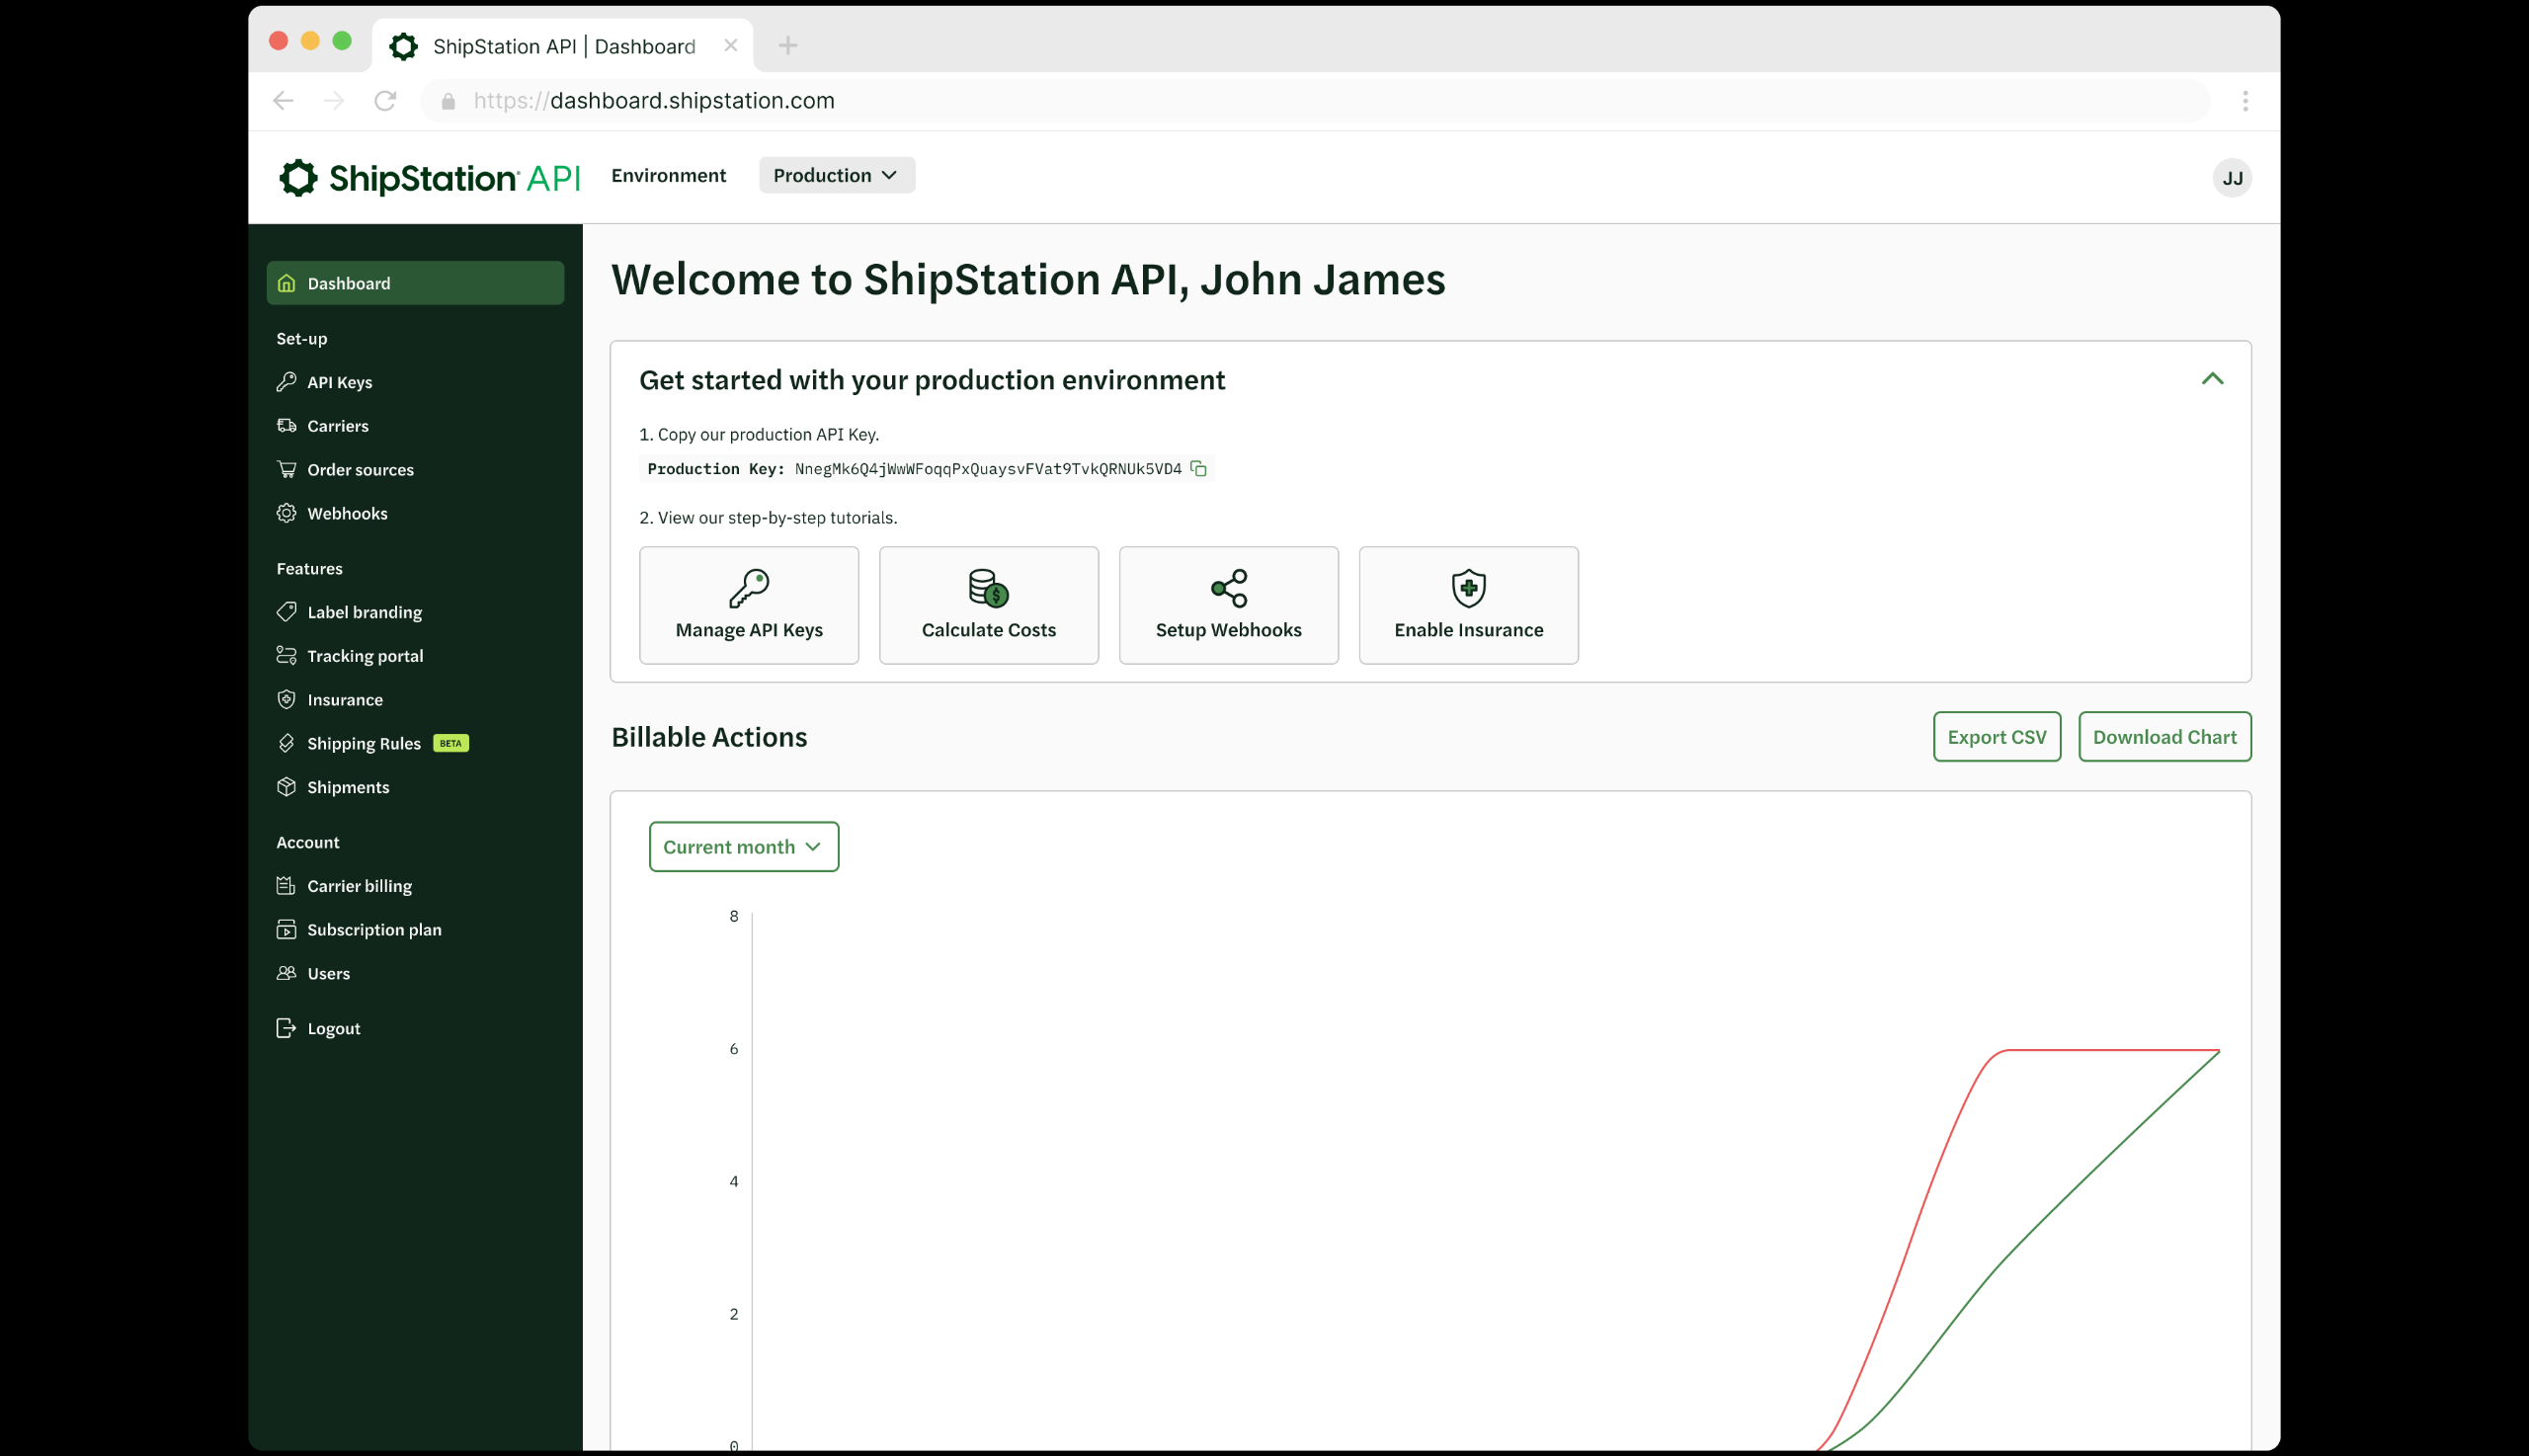Click the Order sources cart icon
This screenshot has width=2529, height=1456.
pos(287,469)
